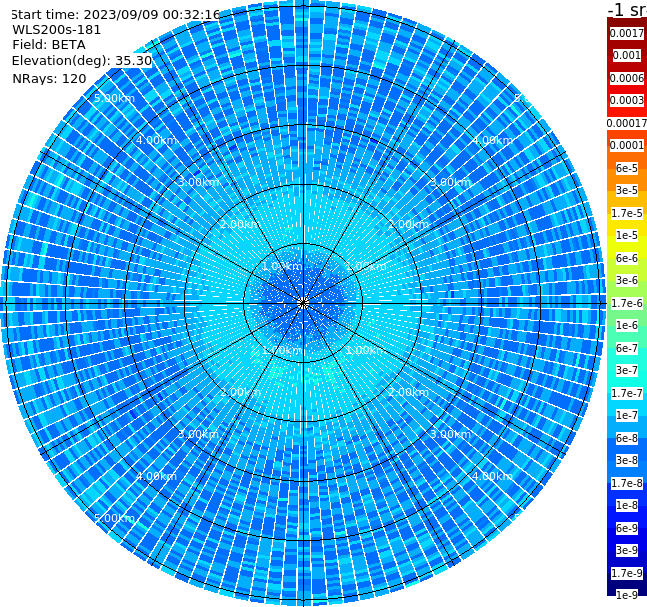Select the 3e-9 colorbar label
Viewport: 647px width, 607px height.
pyautogui.click(x=627, y=550)
